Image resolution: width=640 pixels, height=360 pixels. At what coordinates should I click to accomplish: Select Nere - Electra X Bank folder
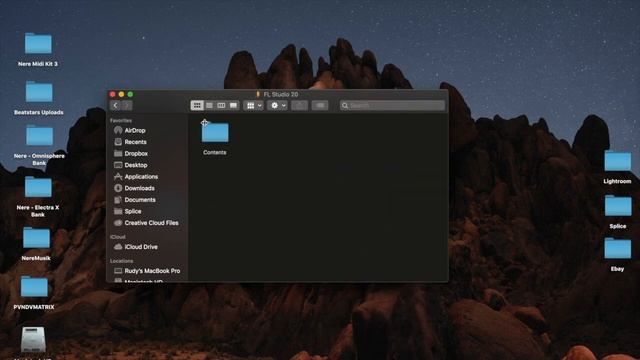38,187
